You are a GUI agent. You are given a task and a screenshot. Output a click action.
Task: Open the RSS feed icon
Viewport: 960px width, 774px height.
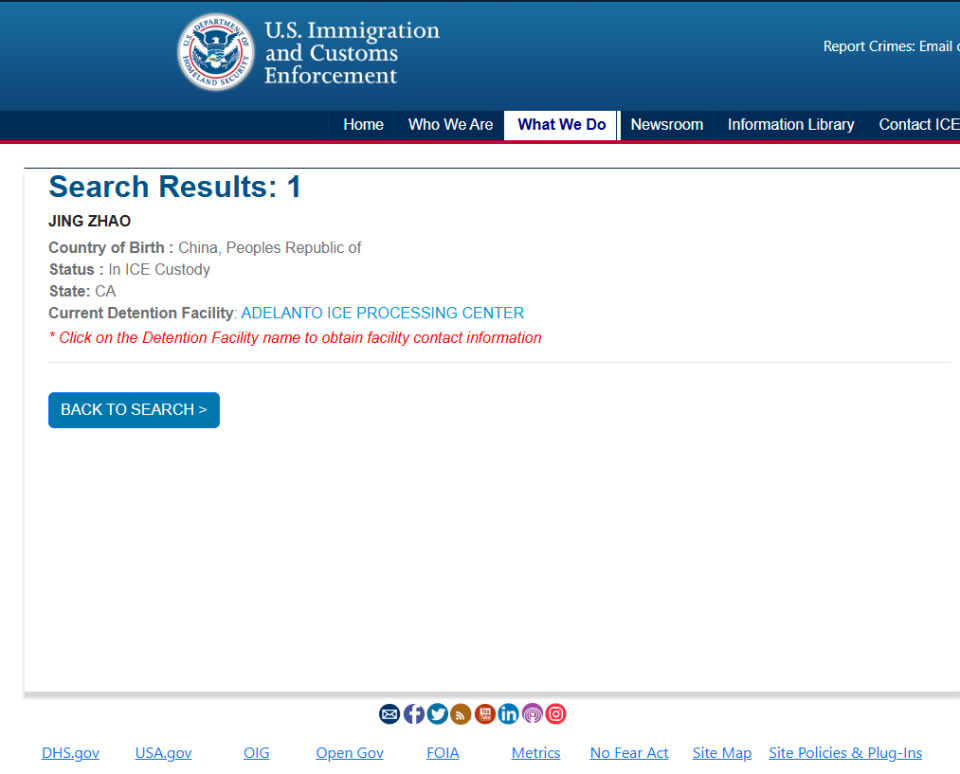460,714
